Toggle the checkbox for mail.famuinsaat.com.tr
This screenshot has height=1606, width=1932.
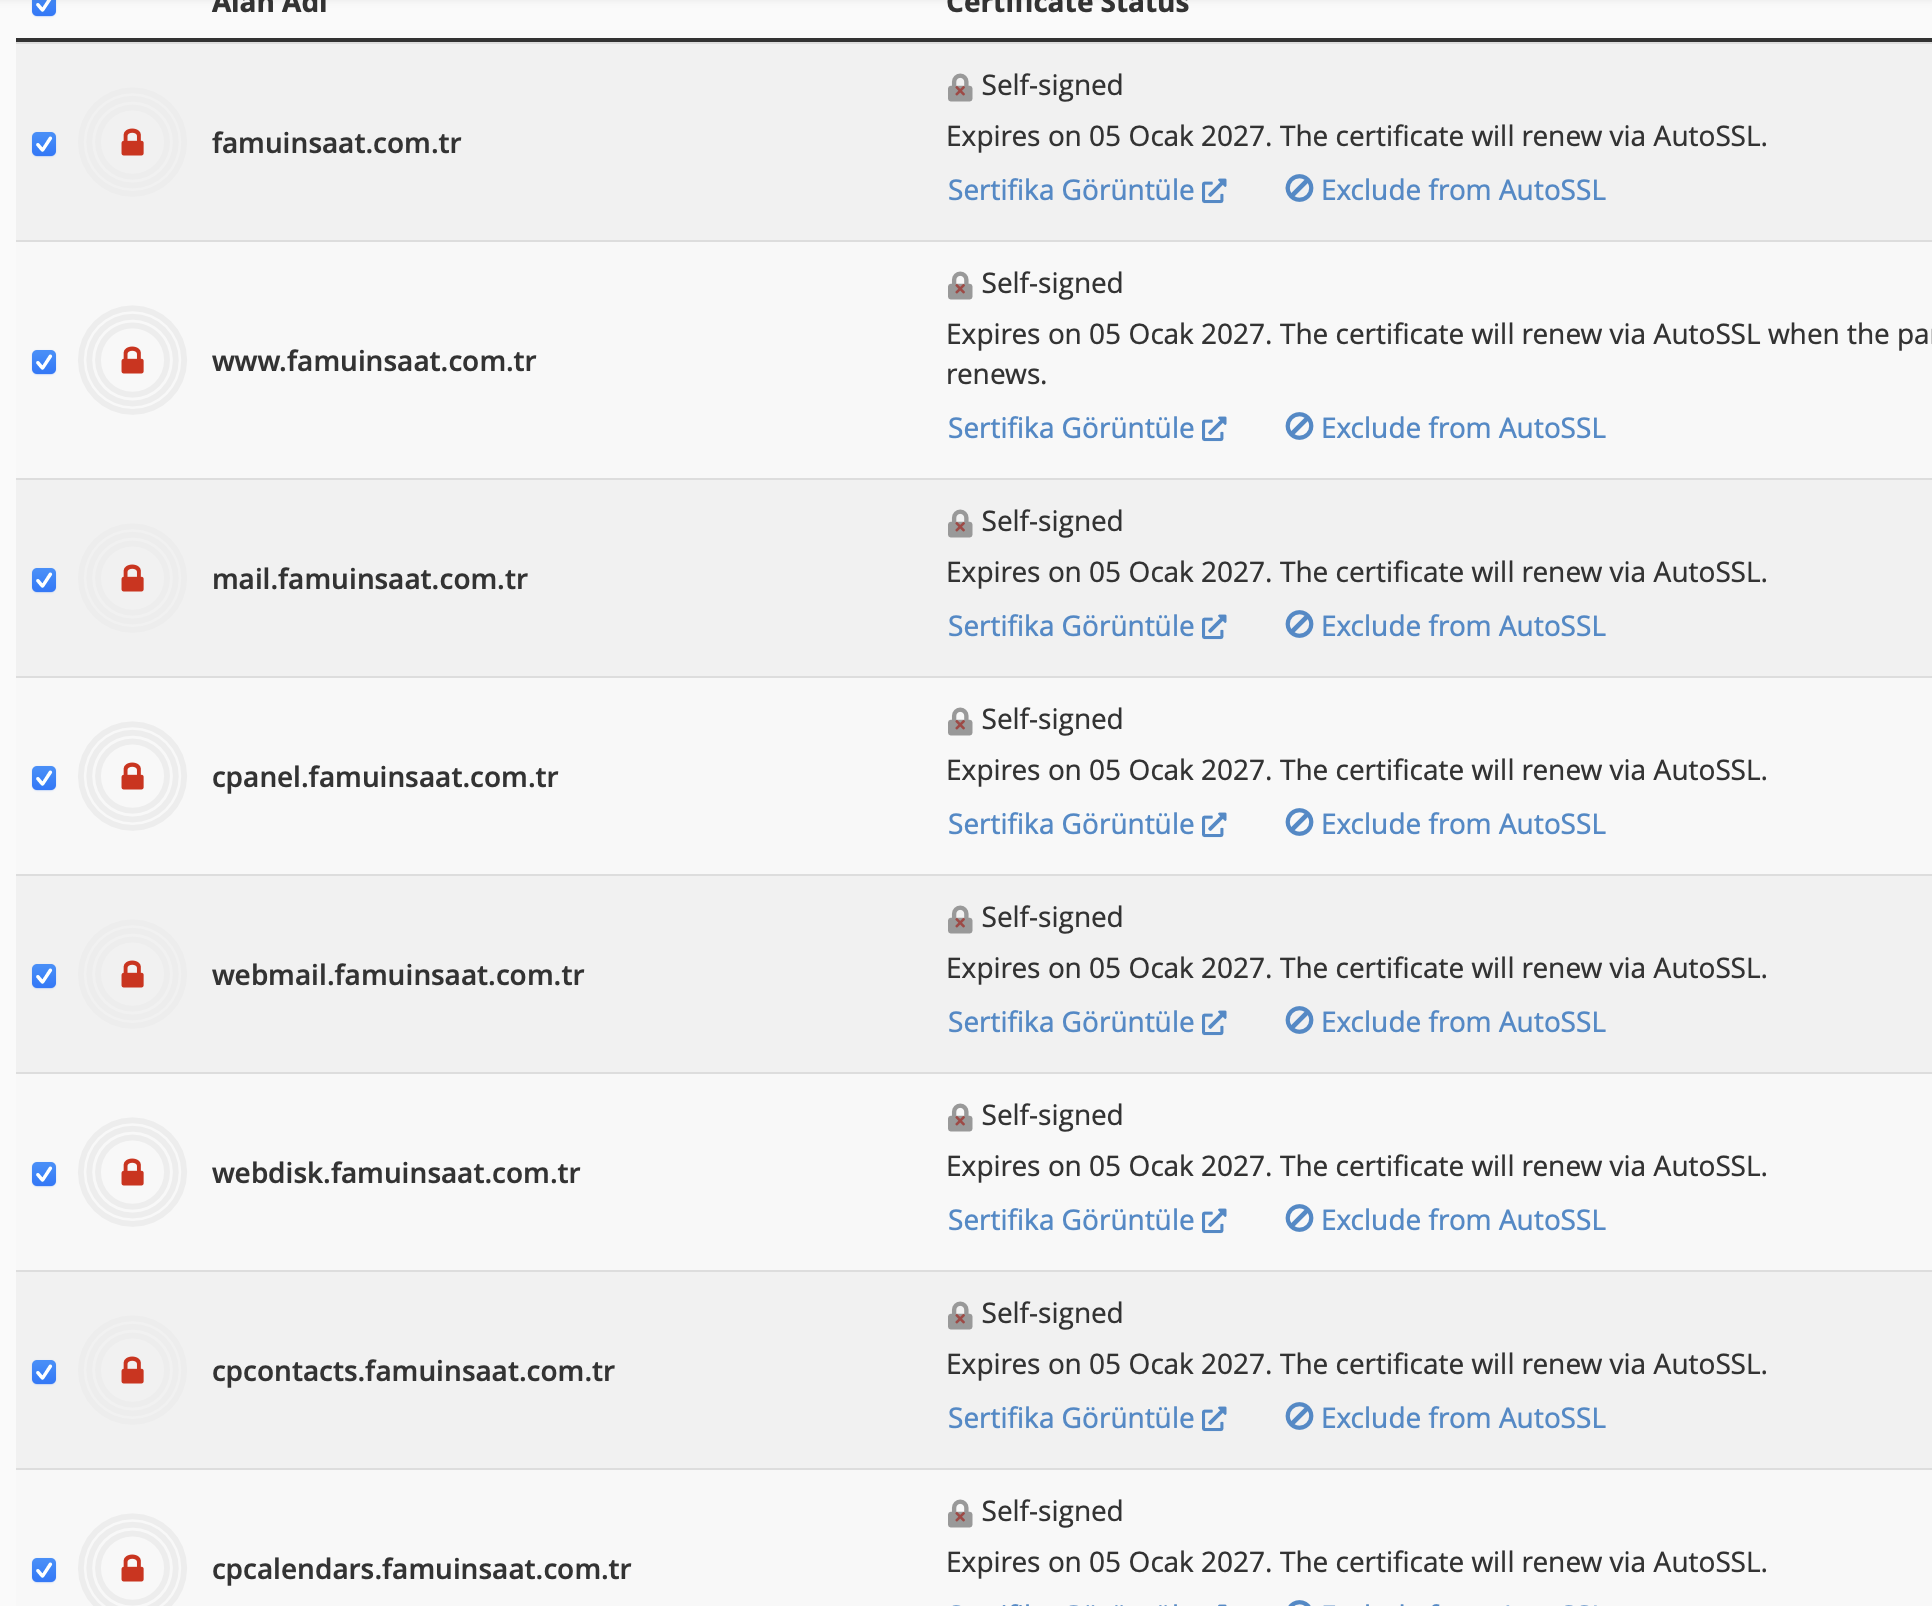[x=44, y=580]
